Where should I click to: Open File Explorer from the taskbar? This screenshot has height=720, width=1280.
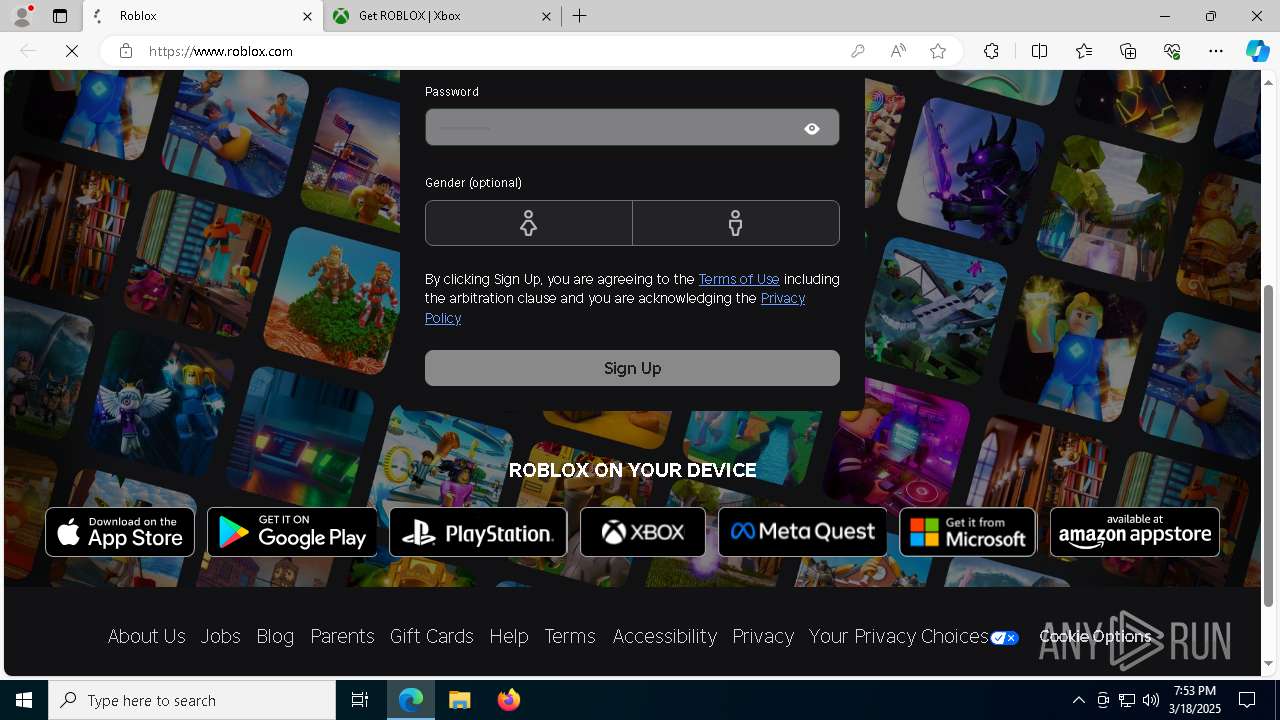[459, 700]
